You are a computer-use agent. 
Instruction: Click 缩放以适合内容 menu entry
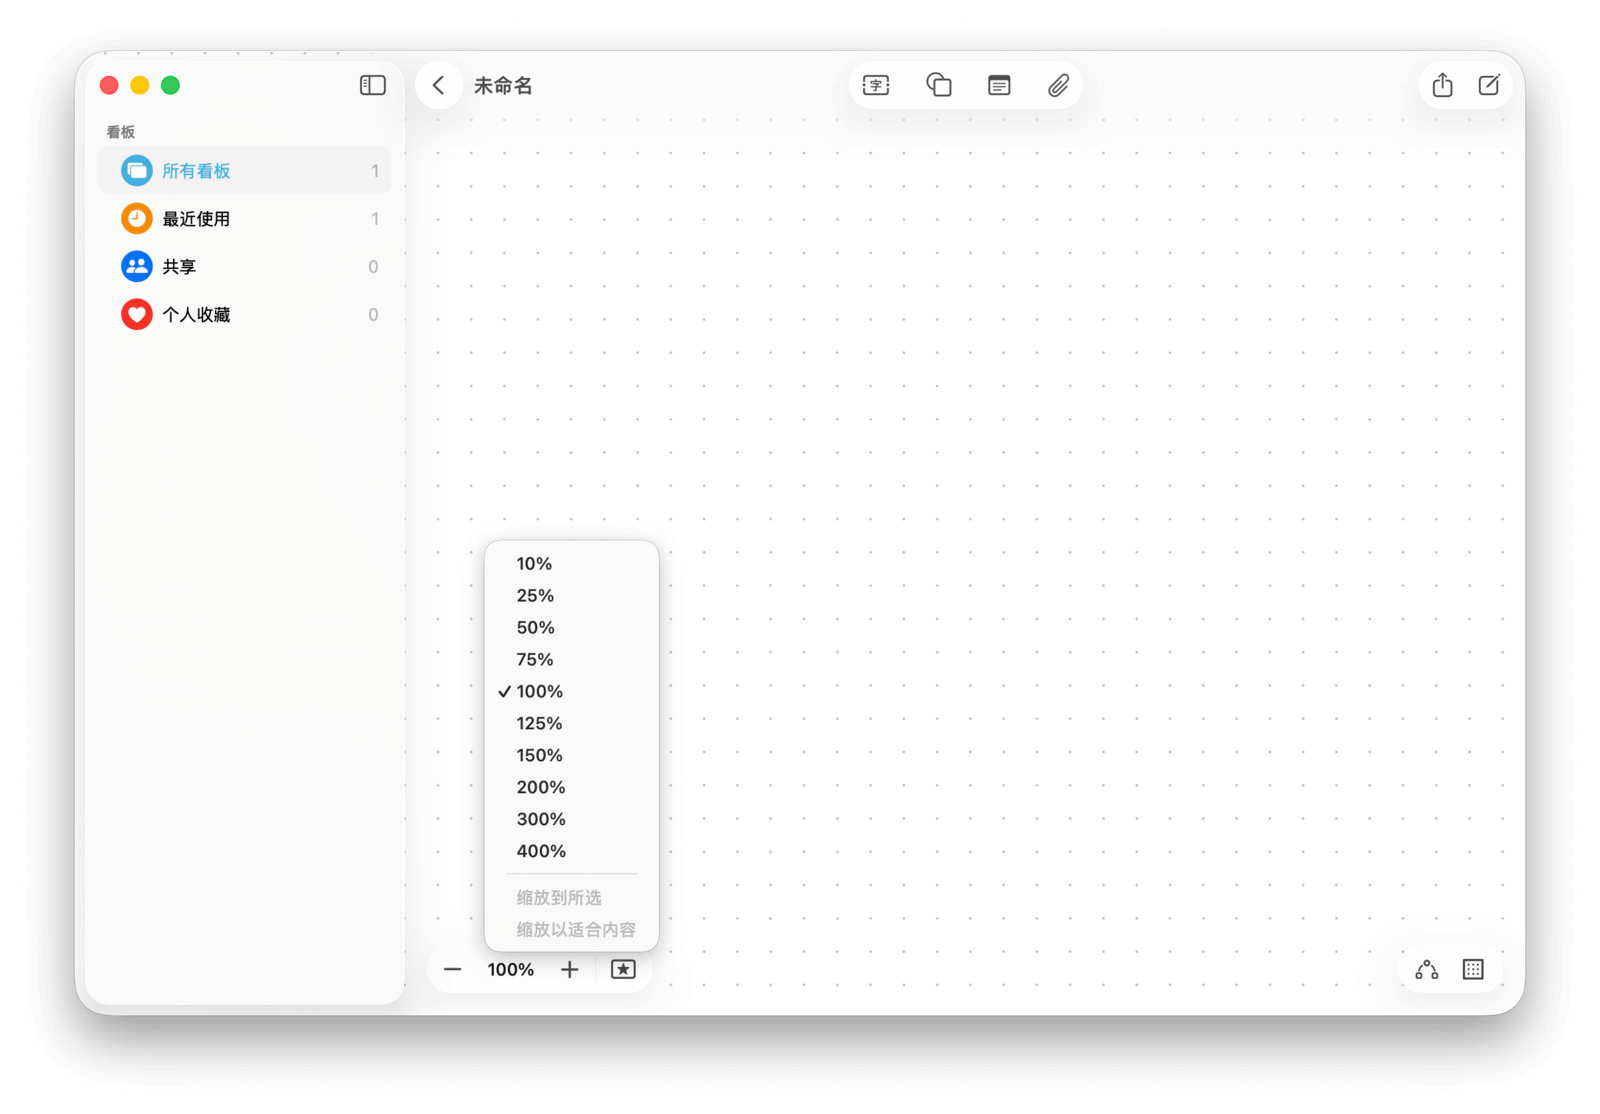(572, 930)
